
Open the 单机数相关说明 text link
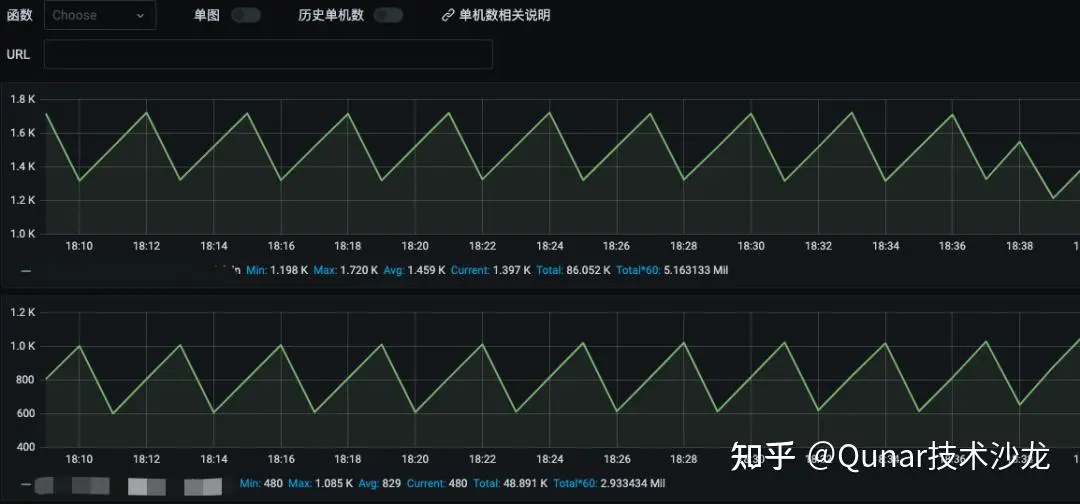[x=504, y=16]
